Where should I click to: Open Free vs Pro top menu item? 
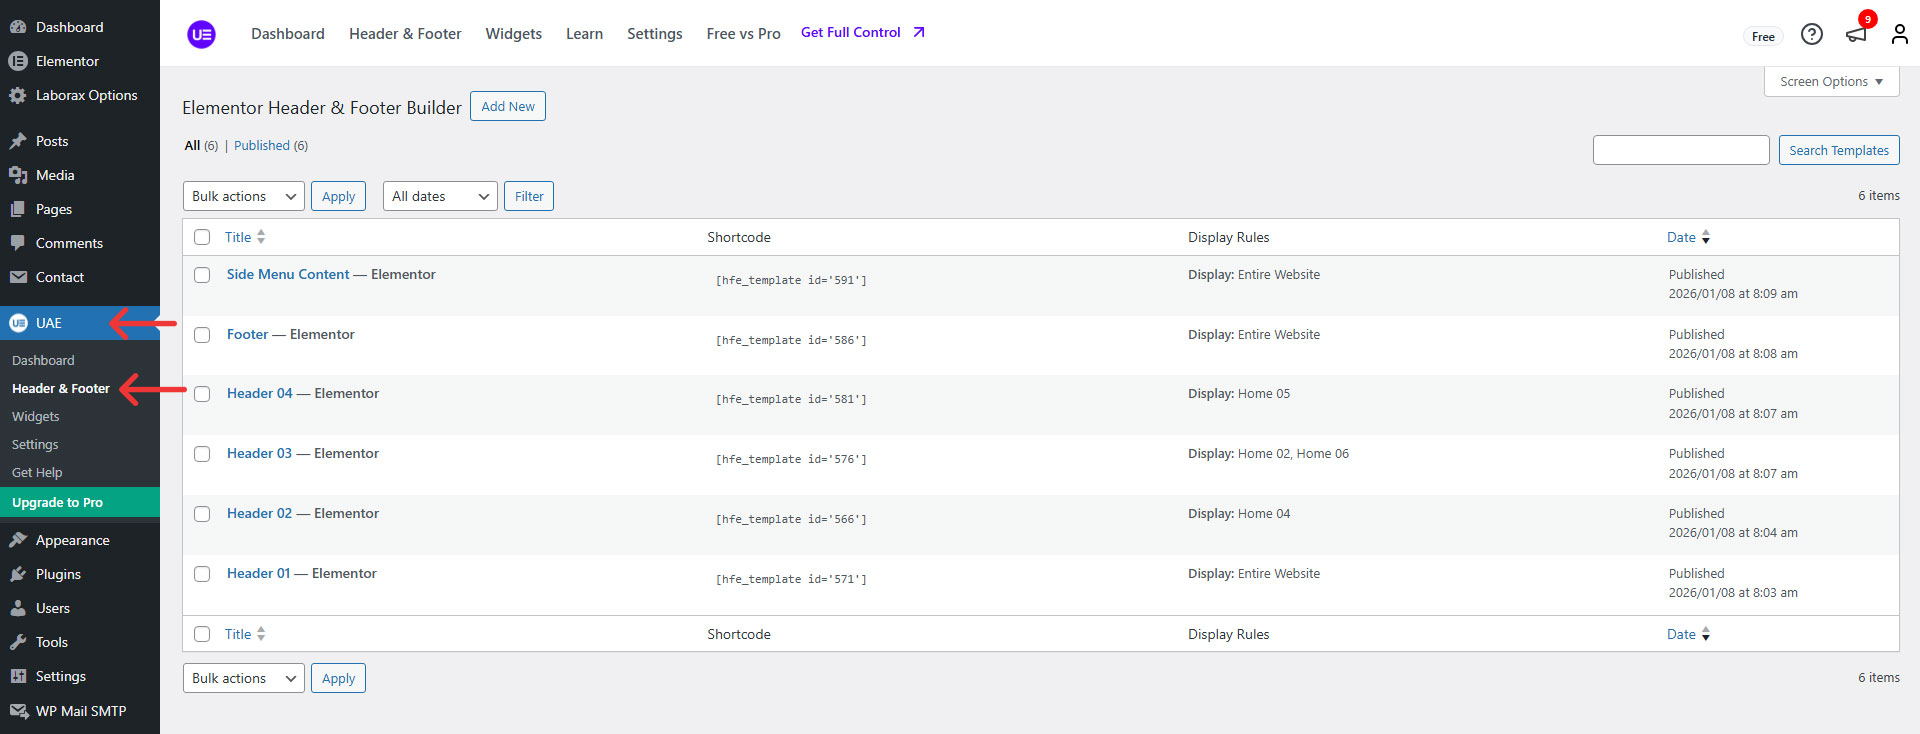(x=743, y=34)
